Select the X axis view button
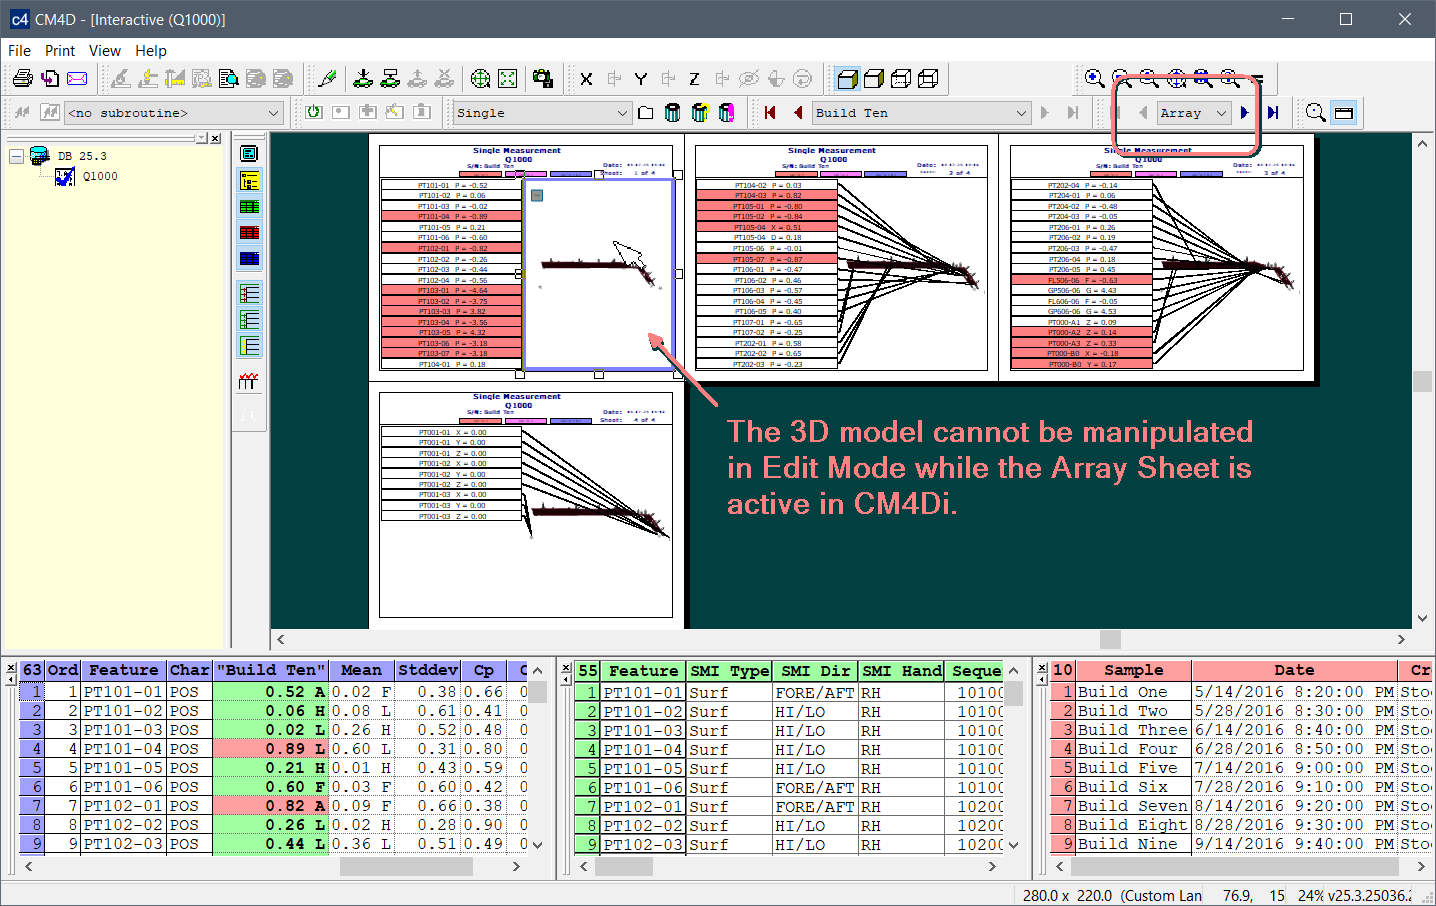Viewport: 1436px width, 906px height. pos(586,79)
